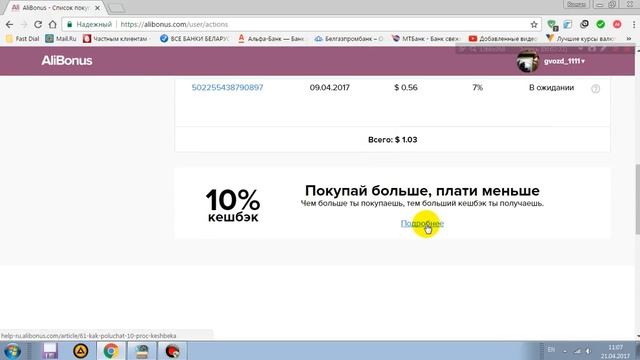
Task: Click the volume icon in system tray
Action: [588, 351]
